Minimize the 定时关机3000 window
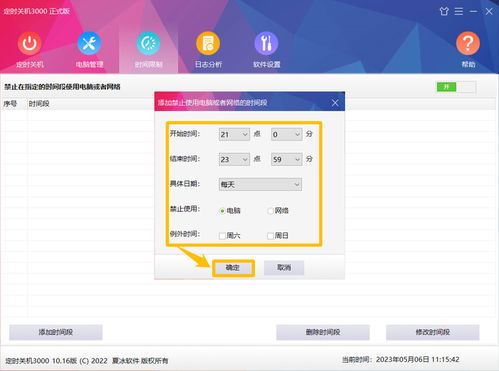499x371 pixels. click(473, 11)
